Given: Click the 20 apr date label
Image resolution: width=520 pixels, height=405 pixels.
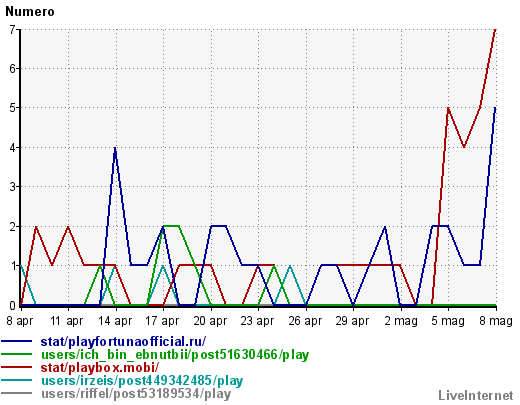Looking at the screenshot, I should tap(210, 321).
